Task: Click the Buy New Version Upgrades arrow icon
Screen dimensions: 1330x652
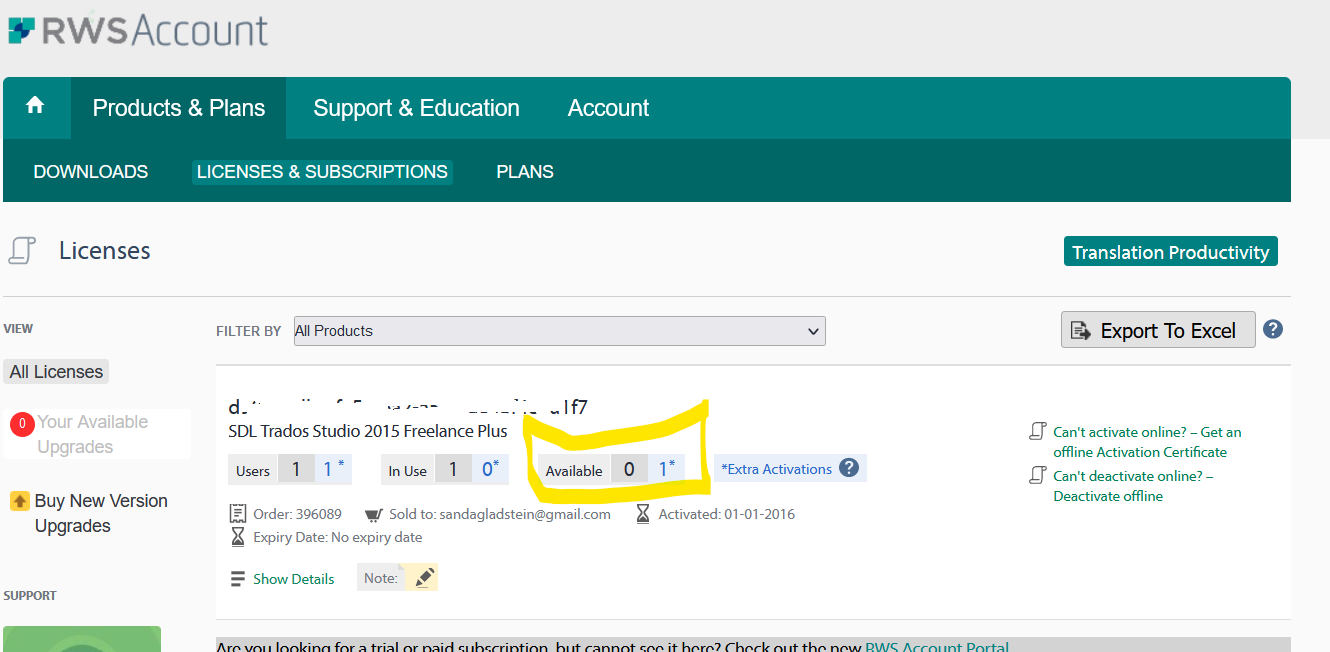Action: (19, 501)
